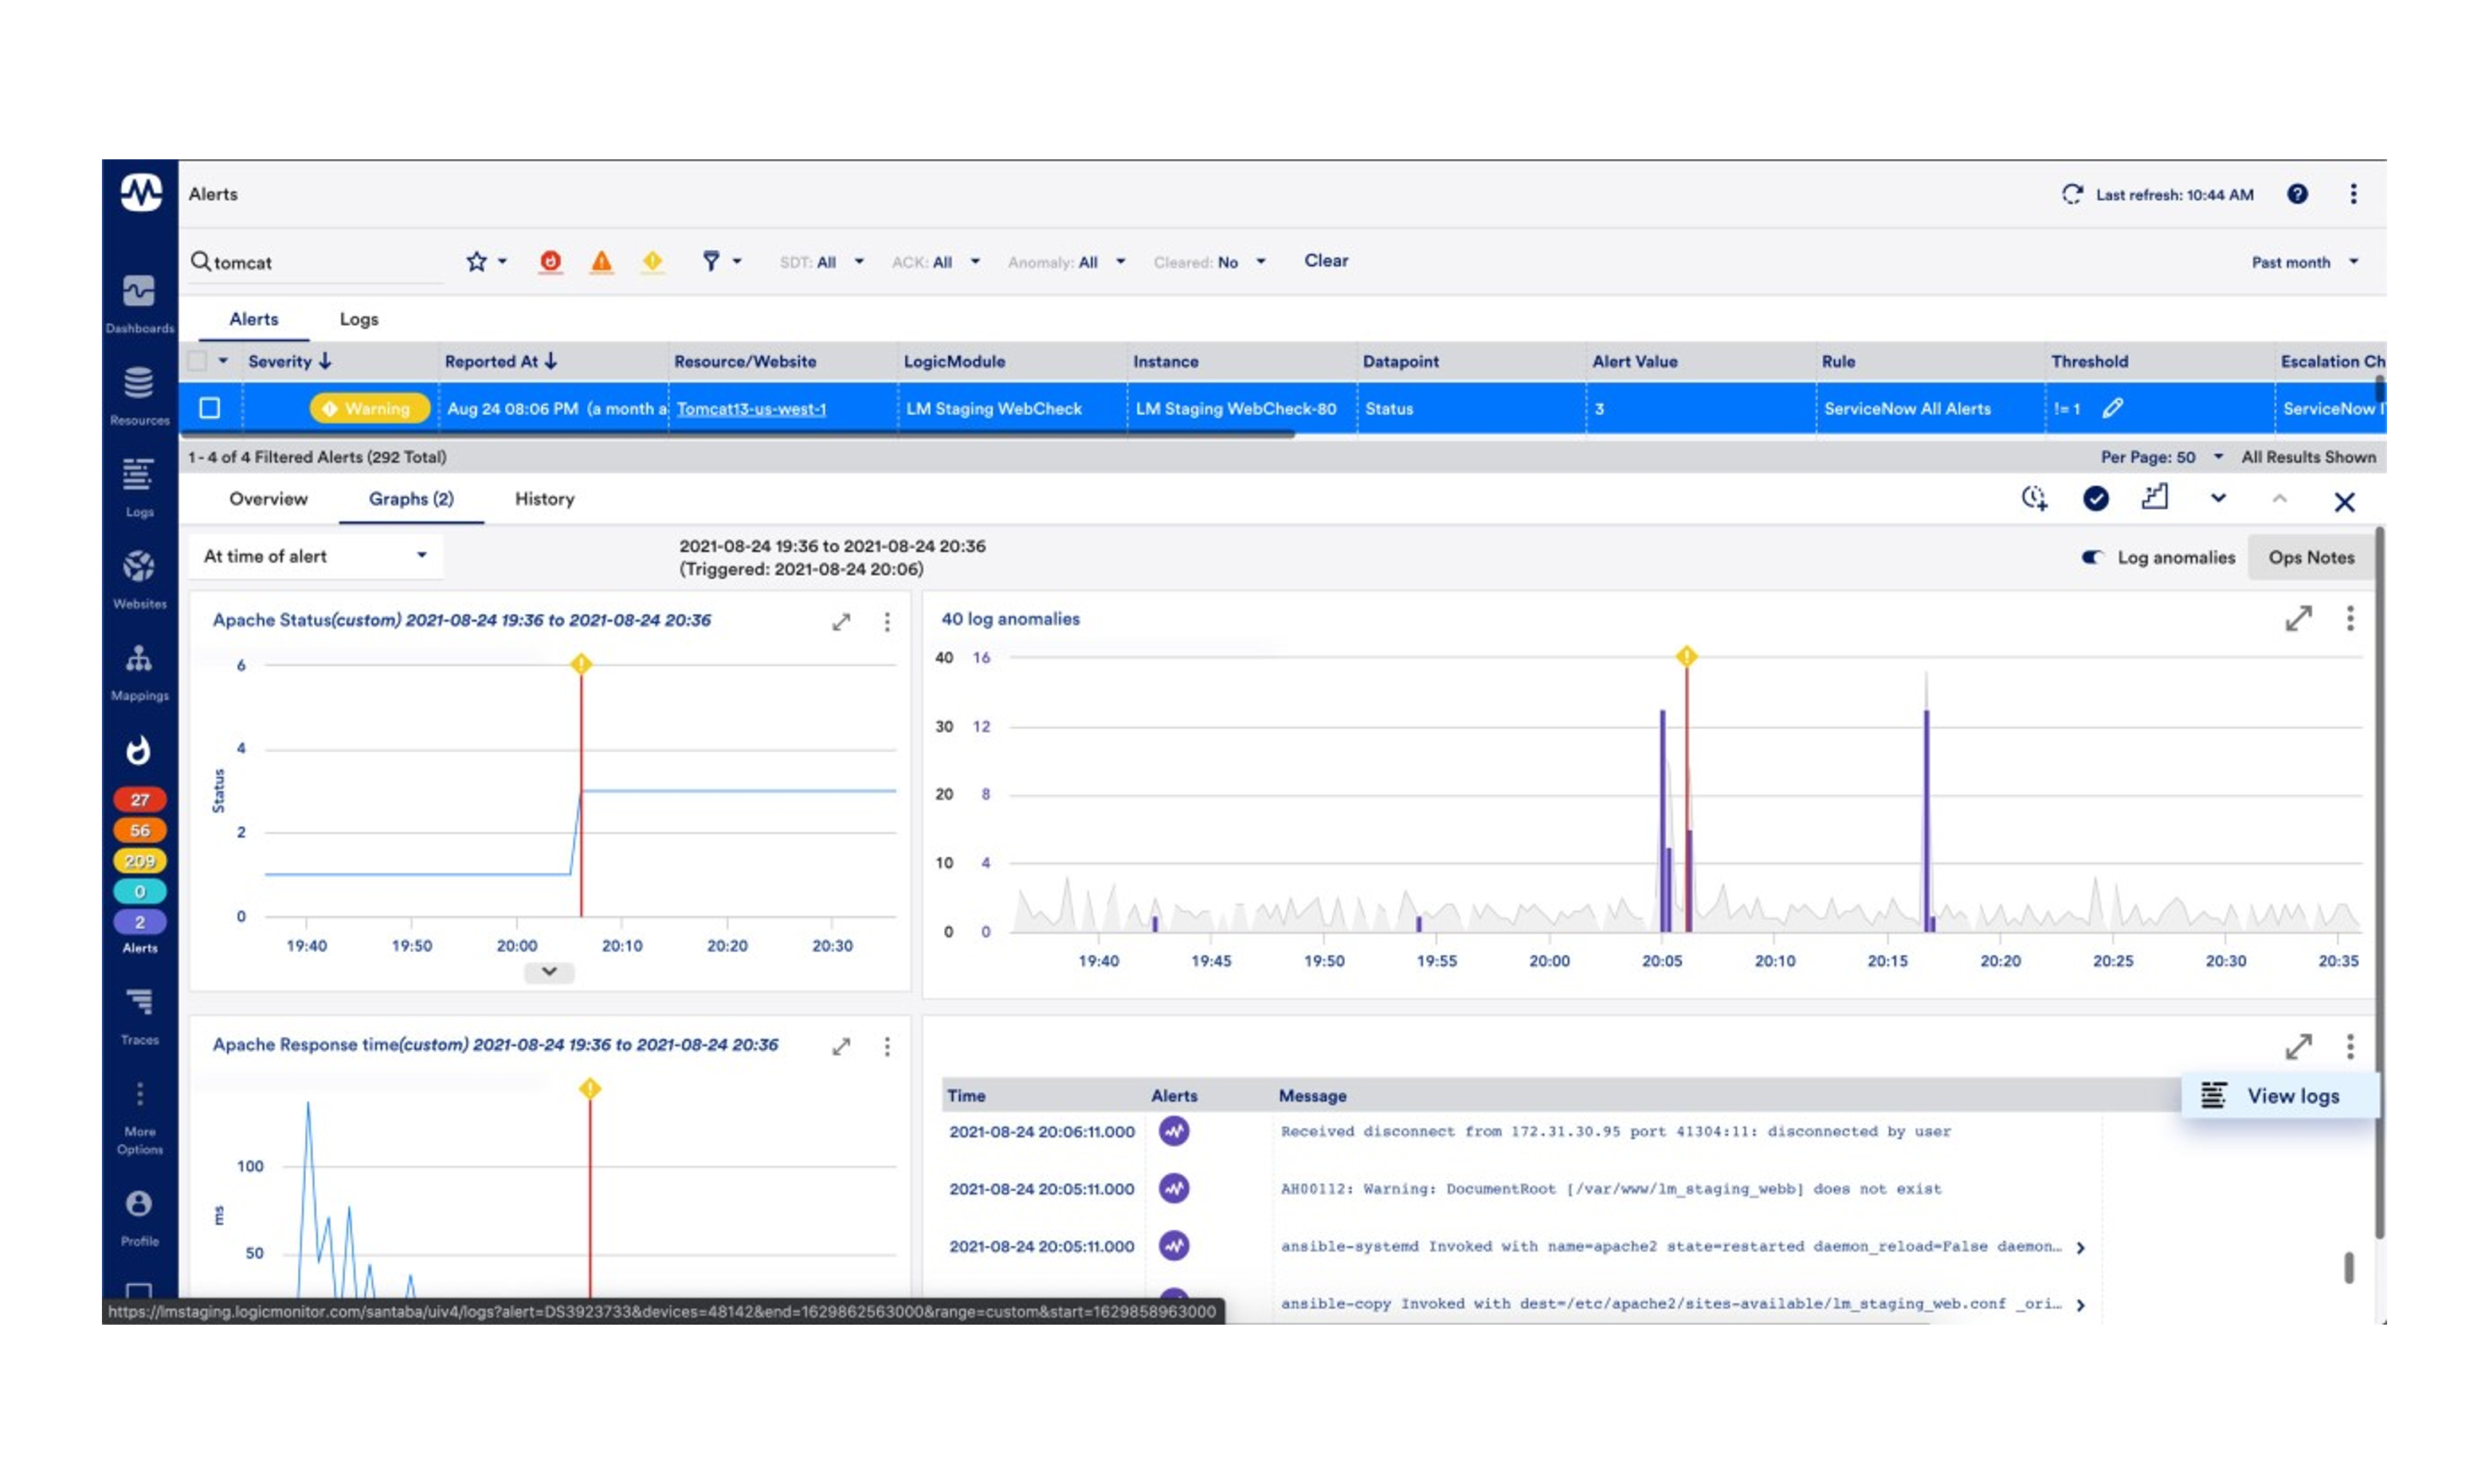Switch to the Logs tab
Image resolution: width=2489 pixels, height=1484 pixels.
pos(359,319)
